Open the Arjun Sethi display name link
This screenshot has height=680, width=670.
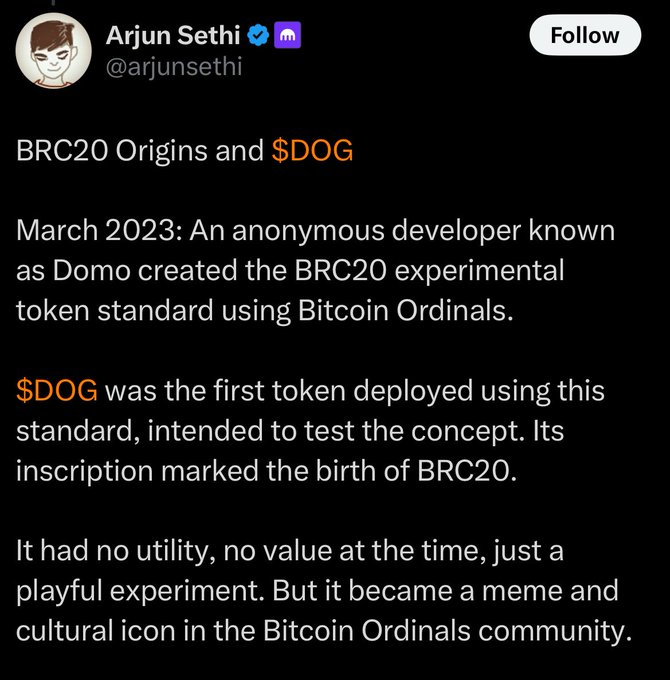pos(173,35)
